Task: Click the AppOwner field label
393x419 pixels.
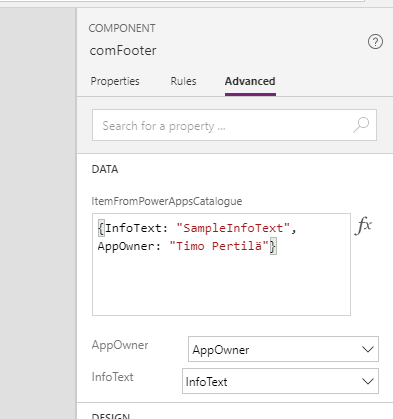Action: point(120,345)
